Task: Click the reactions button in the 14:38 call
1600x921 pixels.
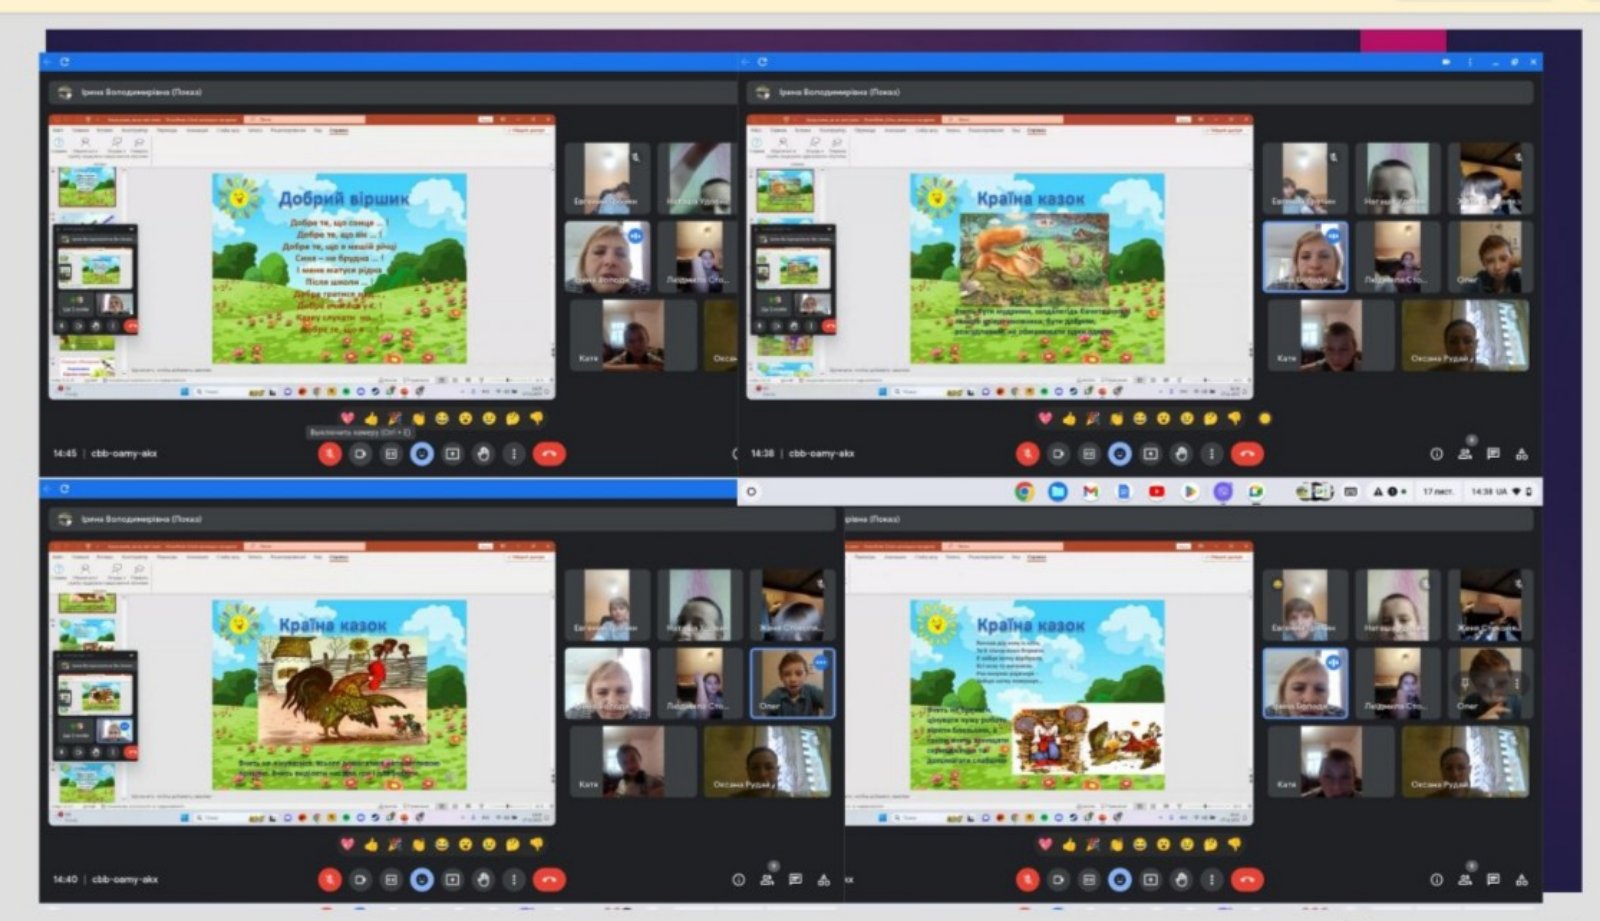Action: click(1120, 454)
